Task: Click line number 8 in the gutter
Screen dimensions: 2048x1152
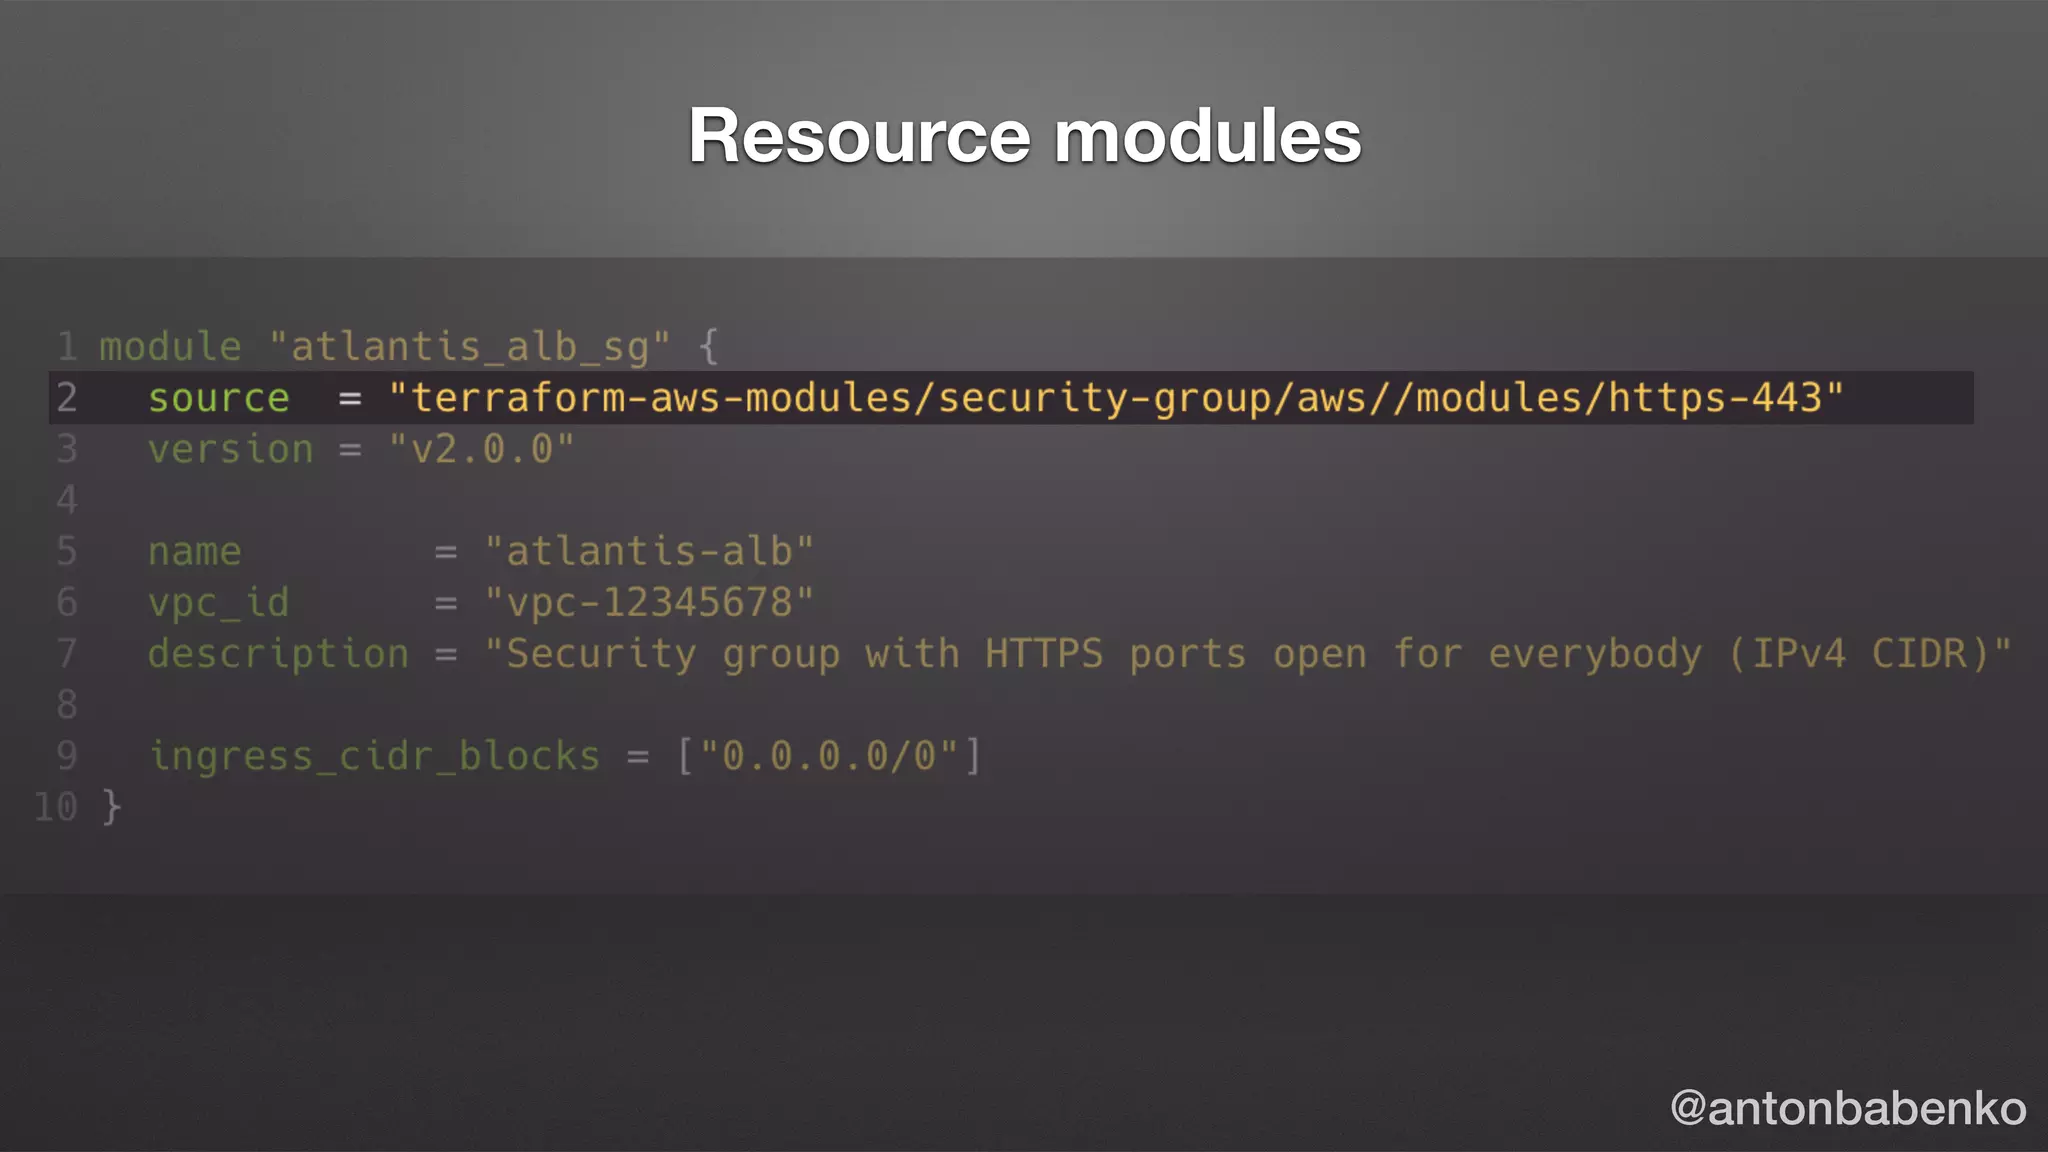Action: pos(67,705)
